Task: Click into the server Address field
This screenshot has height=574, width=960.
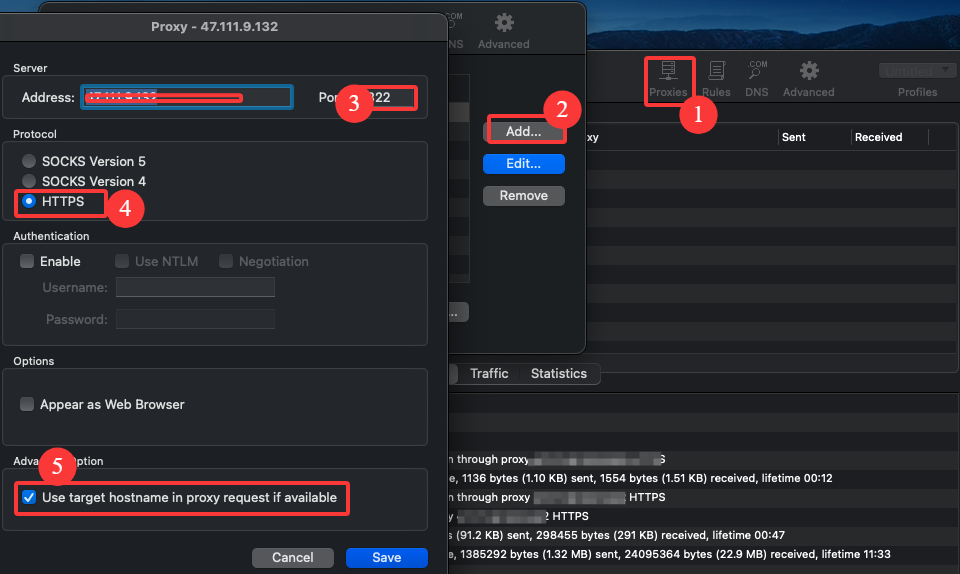Action: pos(188,97)
